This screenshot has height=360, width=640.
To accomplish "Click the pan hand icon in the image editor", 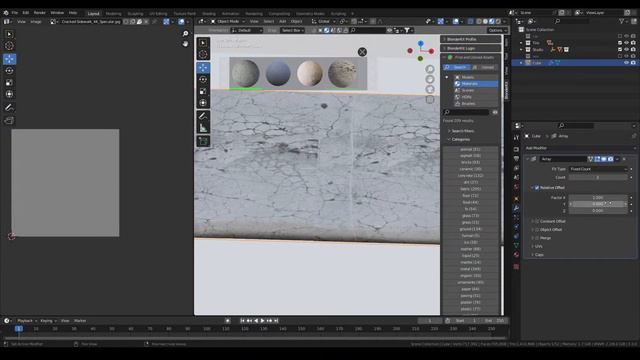I will (x=185, y=44).
